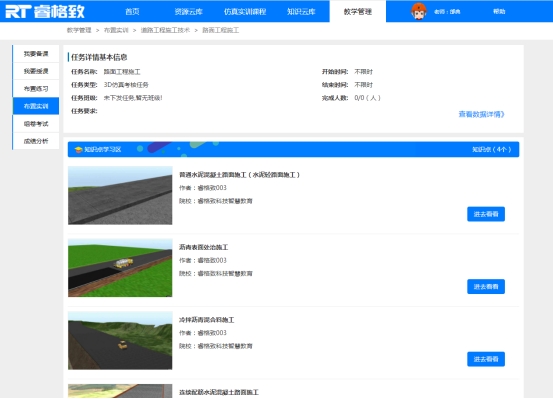
Task: Click the RT 睿格致 logo
Action: click(45, 11)
